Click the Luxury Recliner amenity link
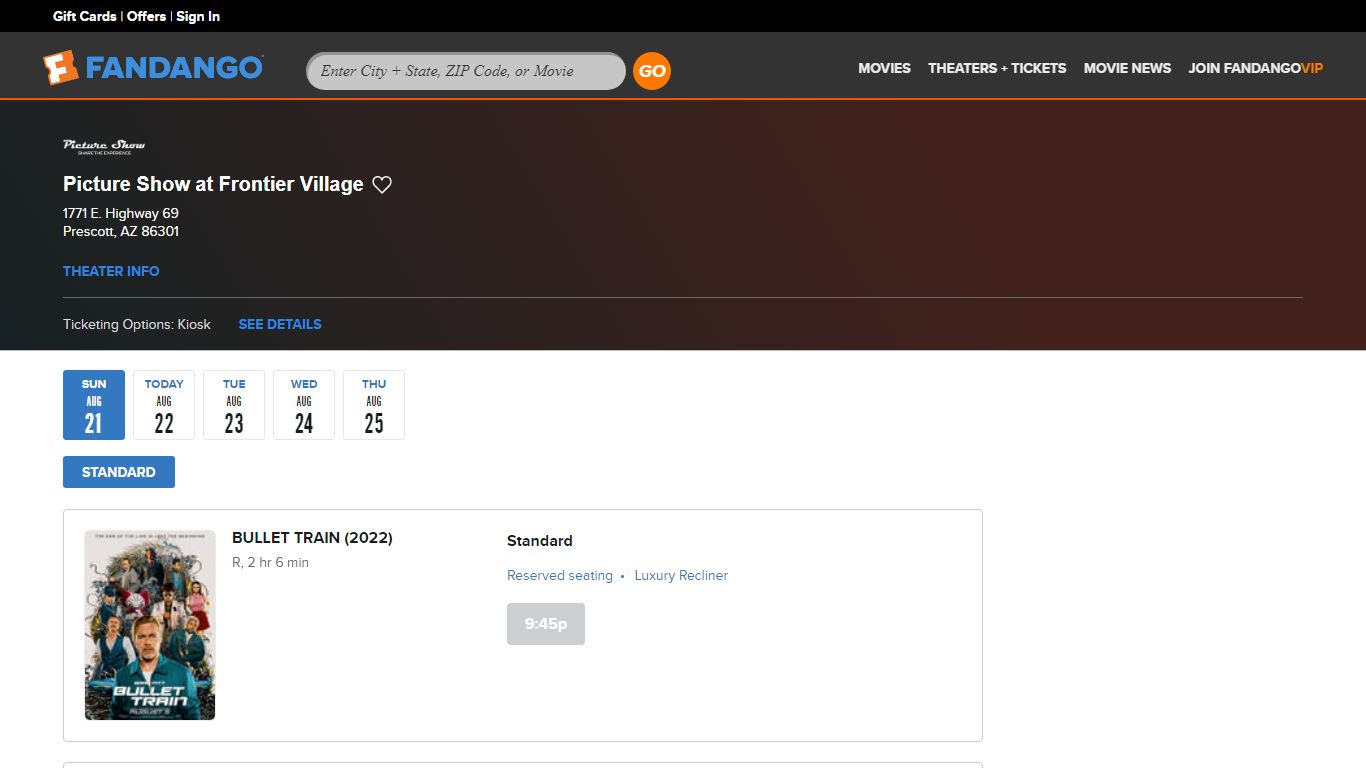Screen dimensions: 1366x768 (x=681, y=575)
